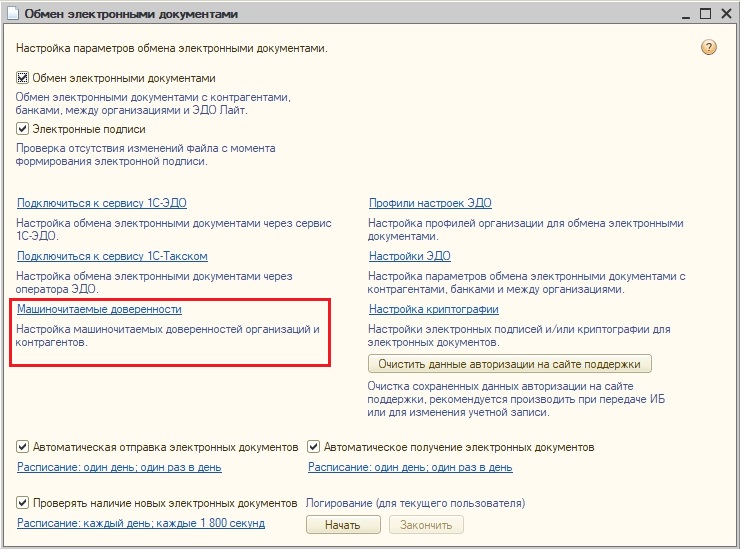Image resolution: width=740 pixels, height=549 pixels.
Task: Minimize the Обмен электронными документами window
Action: point(686,15)
